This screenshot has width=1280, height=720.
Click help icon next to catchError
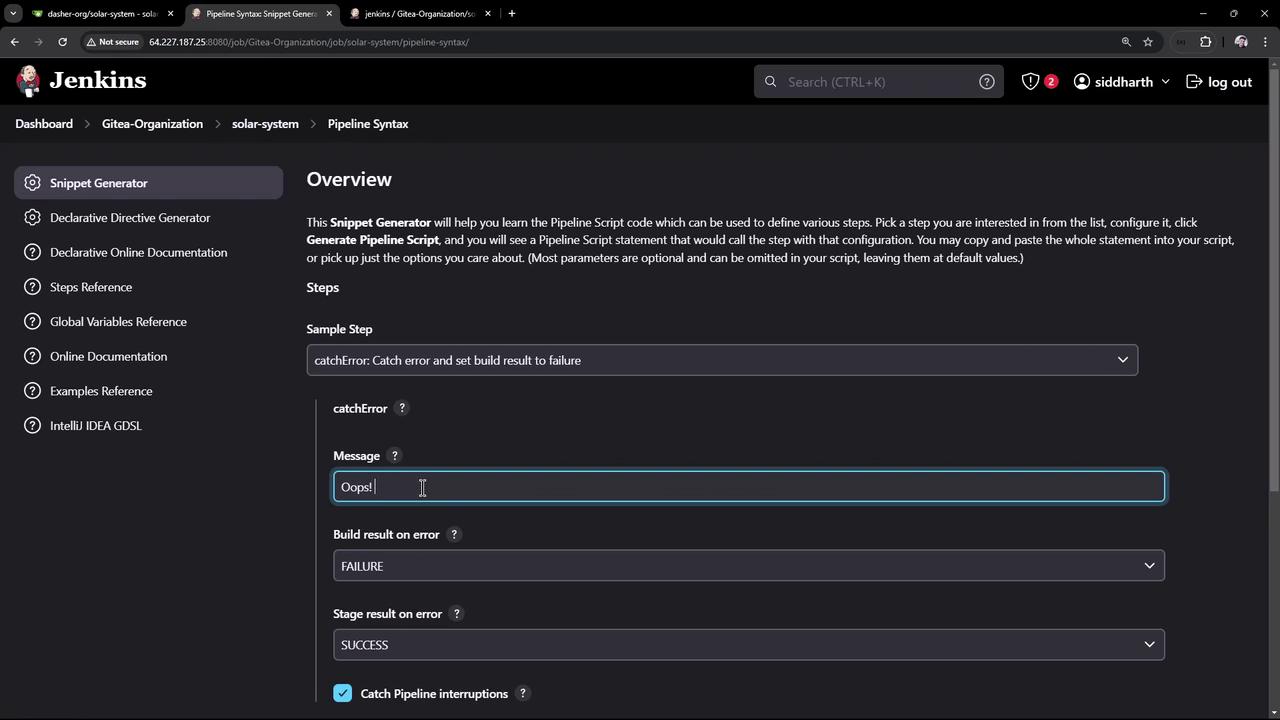tap(402, 408)
